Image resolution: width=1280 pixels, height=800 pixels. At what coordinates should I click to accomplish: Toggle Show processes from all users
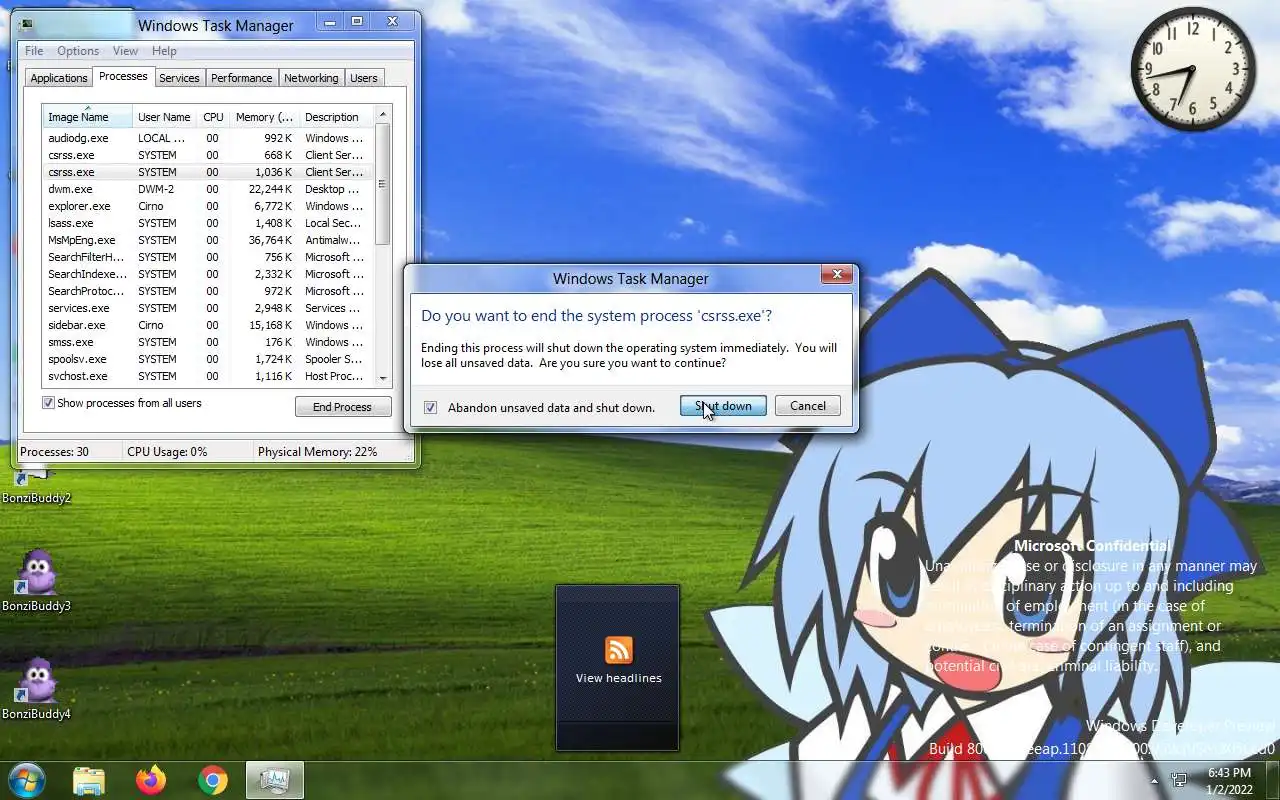click(48, 403)
